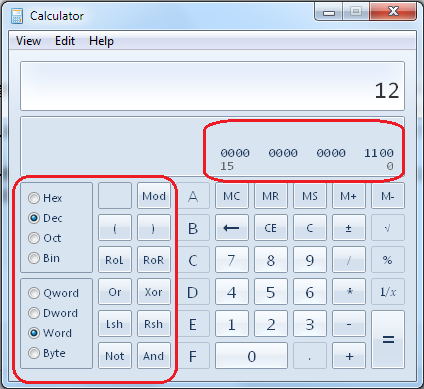Clear memory with MC
424x389 pixels.
(232, 196)
